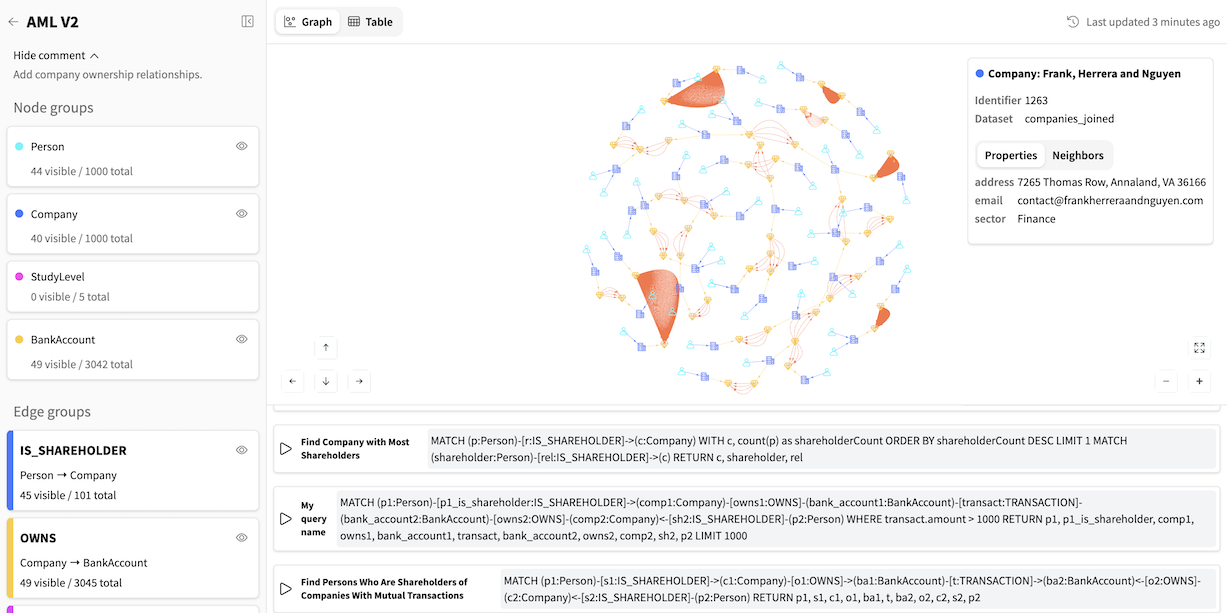Switch to the Table tab

370,21
